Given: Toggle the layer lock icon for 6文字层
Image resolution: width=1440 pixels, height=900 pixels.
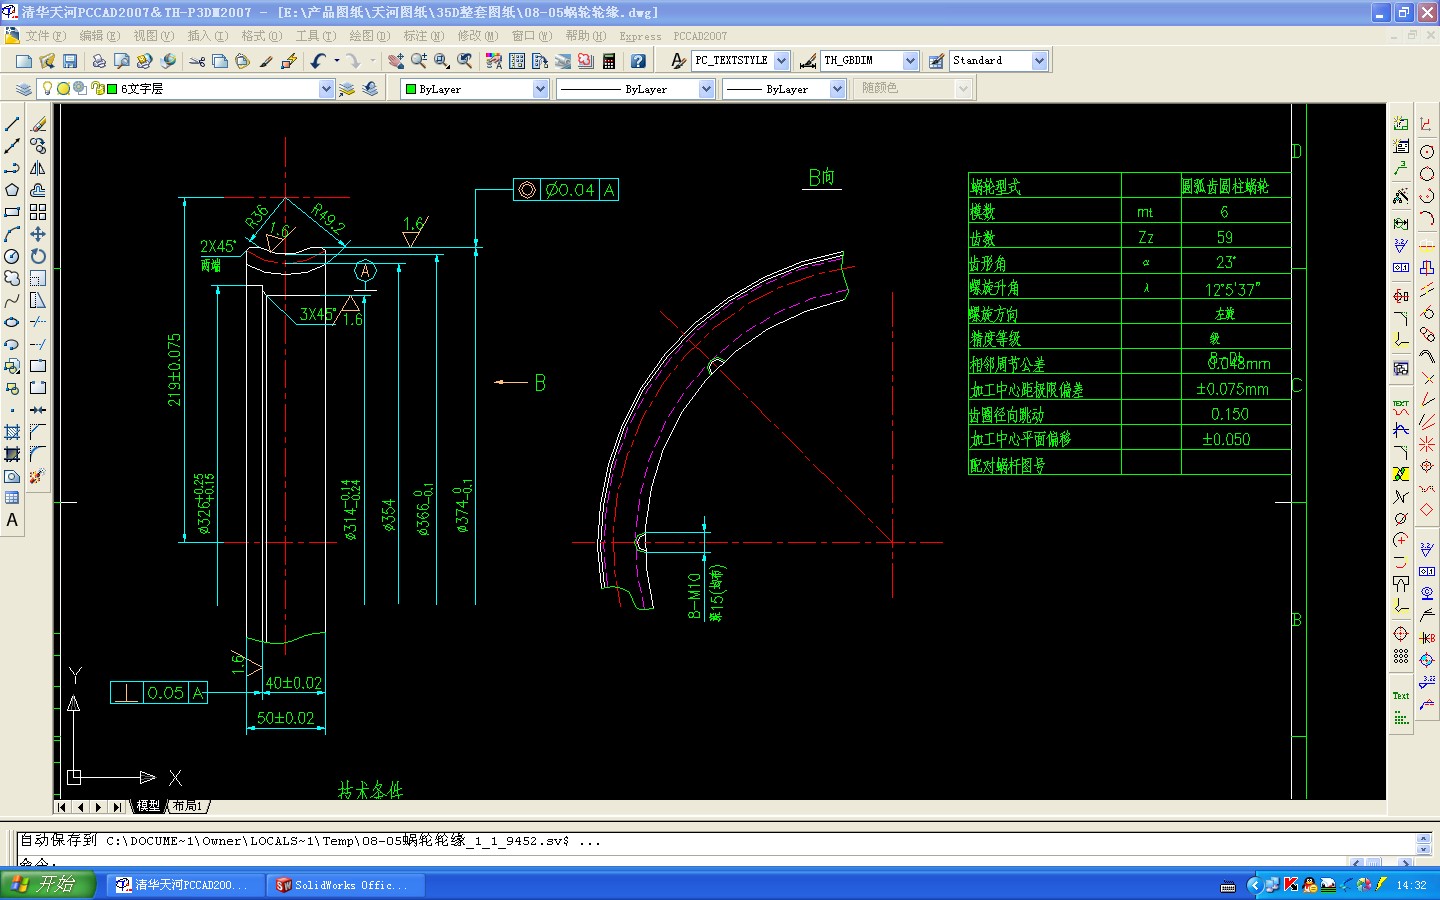Looking at the screenshot, I should (x=97, y=88).
